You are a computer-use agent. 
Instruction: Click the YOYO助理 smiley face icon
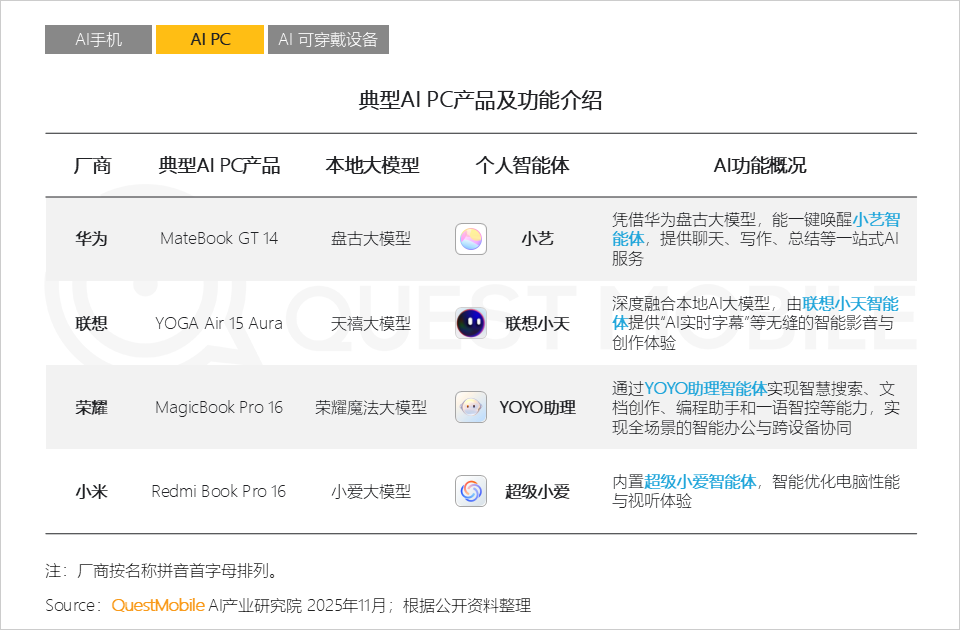pos(470,407)
